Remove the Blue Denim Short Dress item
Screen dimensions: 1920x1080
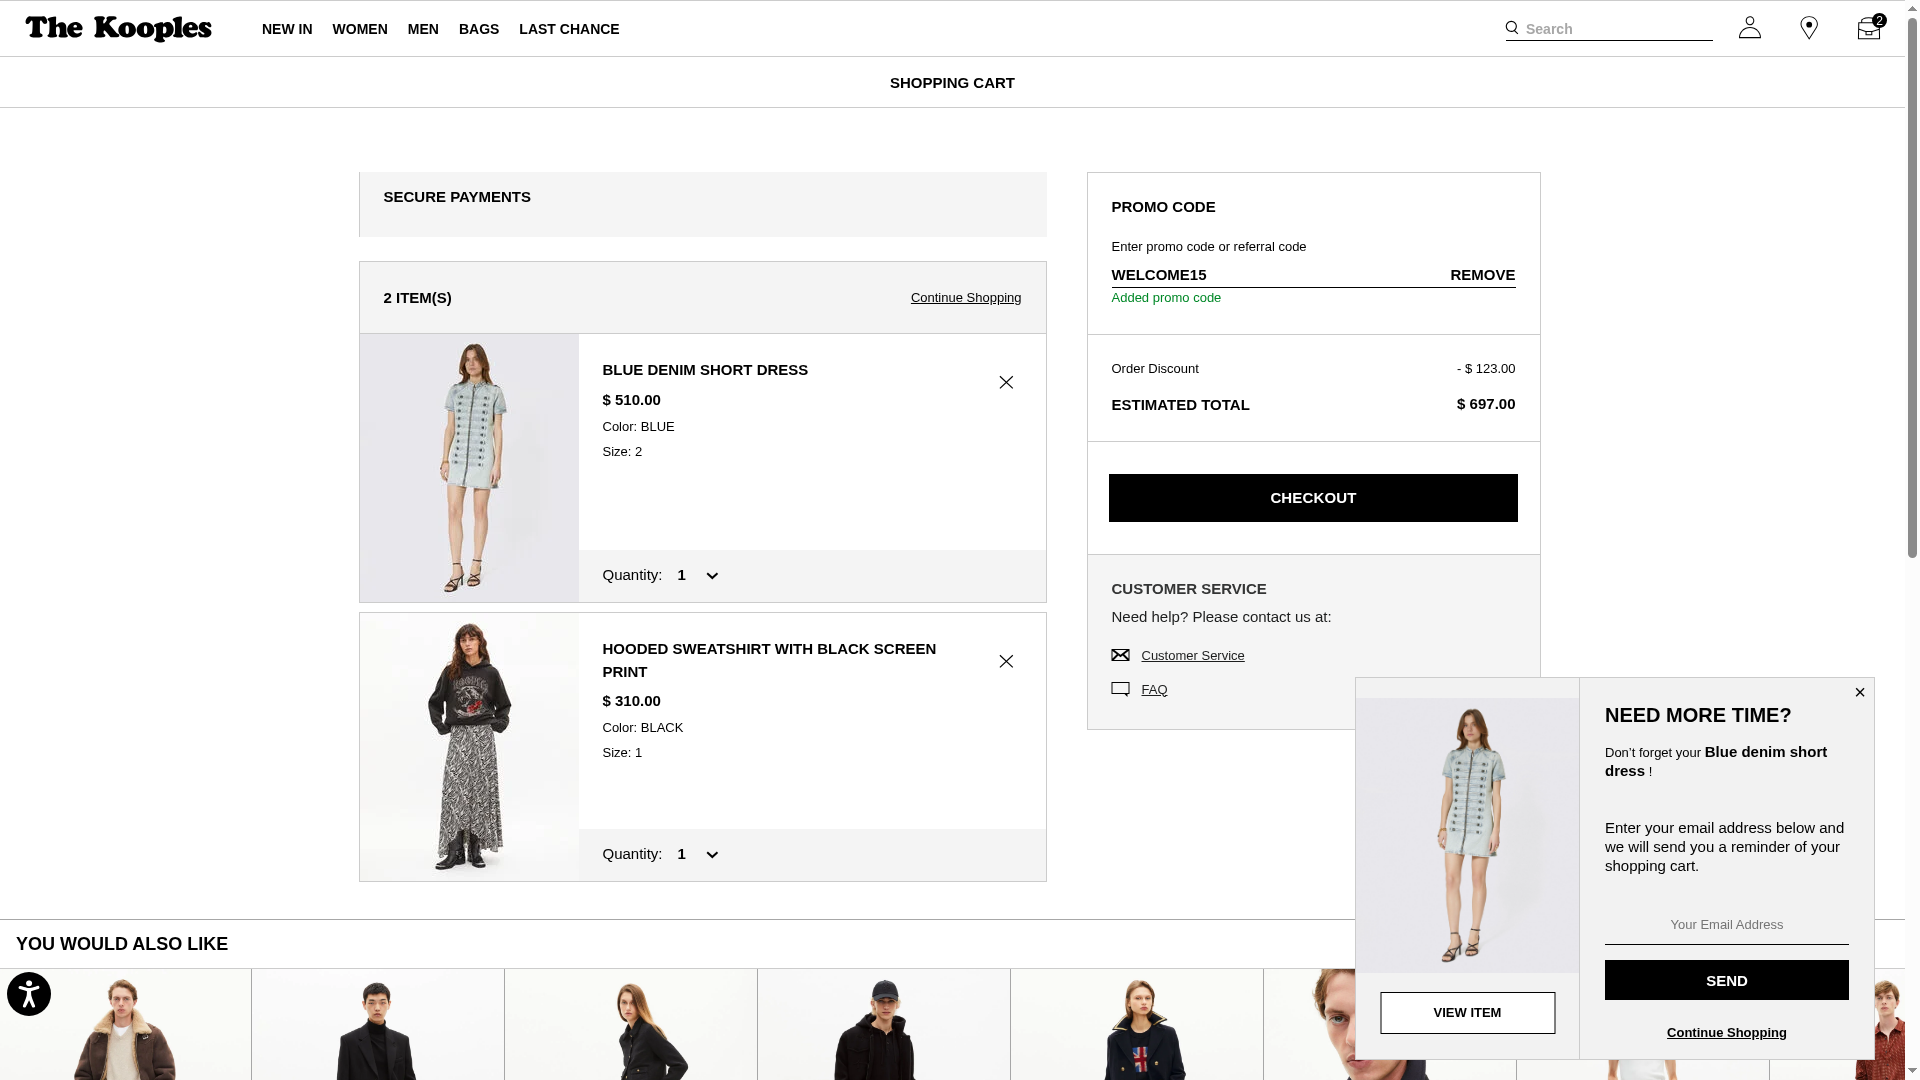click(1006, 382)
